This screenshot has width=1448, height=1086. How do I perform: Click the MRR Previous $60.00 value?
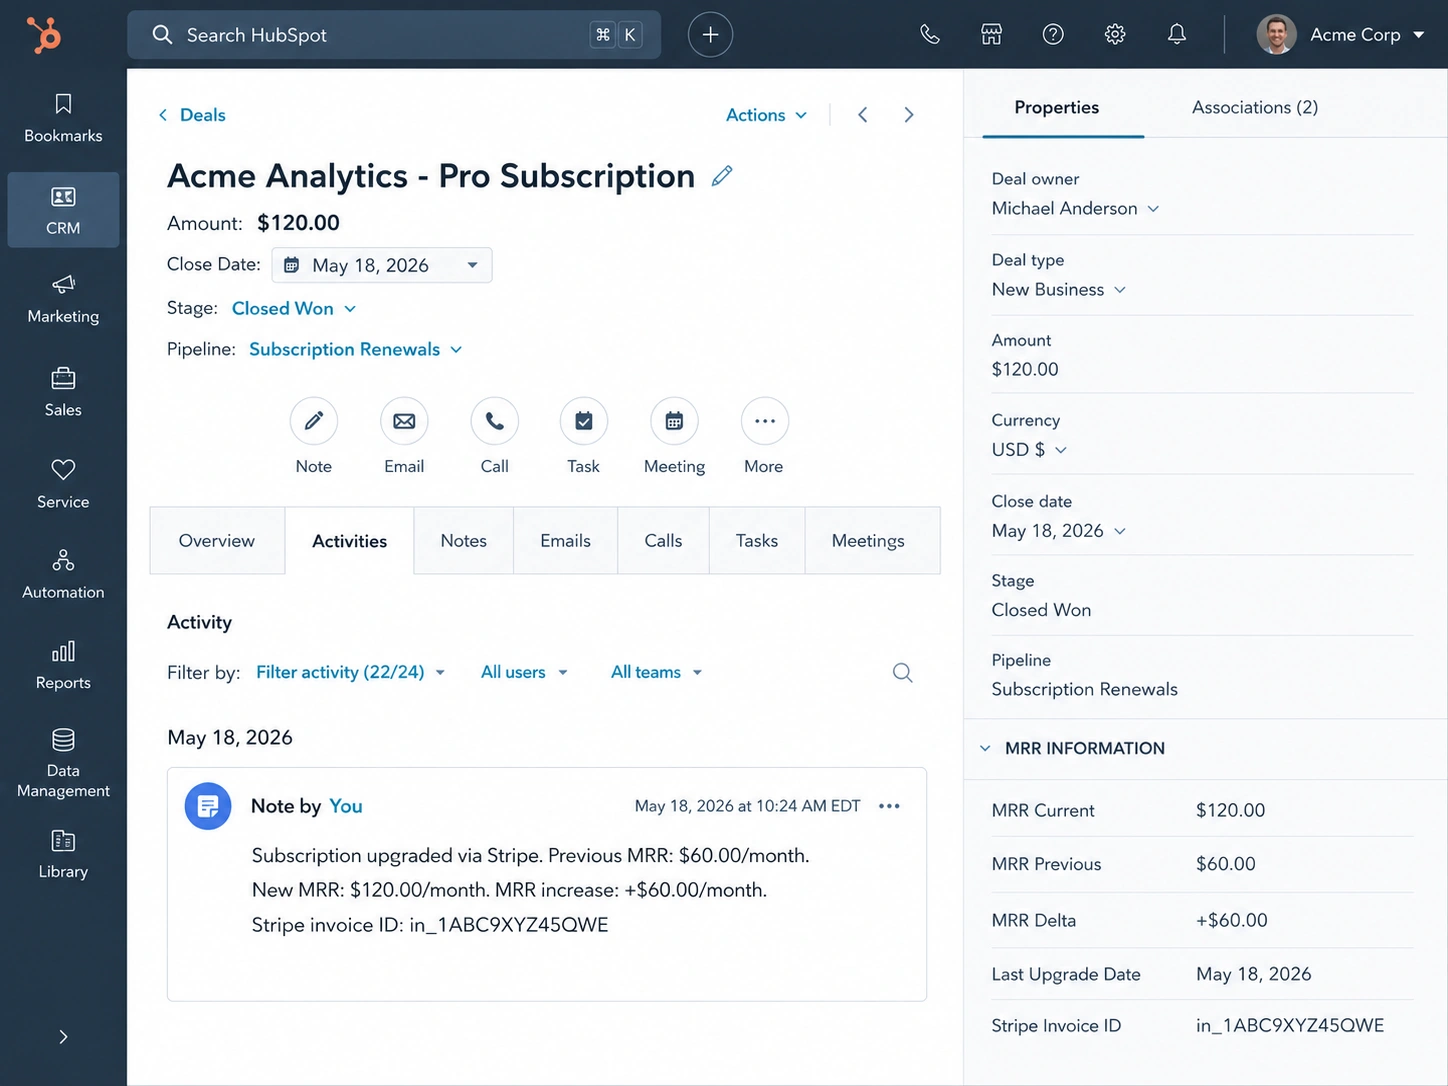click(1225, 864)
